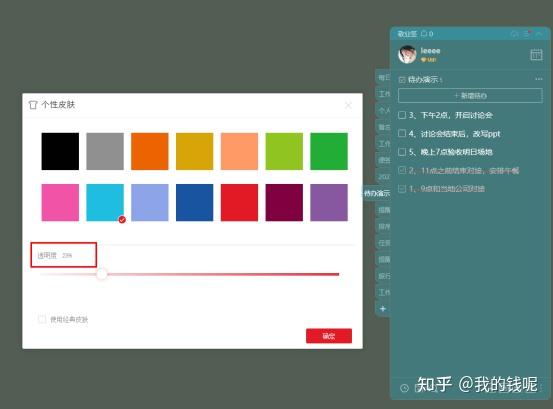Open the three-dot menu beside 待办演示
This screenshot has height=409, width=553.
(539, 79)
